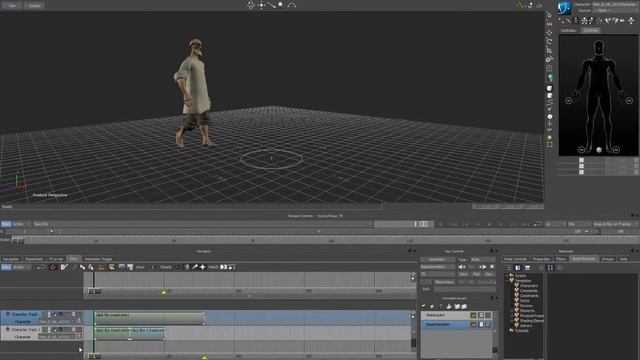The height and width of the screenshot is (360, 640).
Task: Select the Scale tool in viewer toolbar
Action: [x=549, y=51]
